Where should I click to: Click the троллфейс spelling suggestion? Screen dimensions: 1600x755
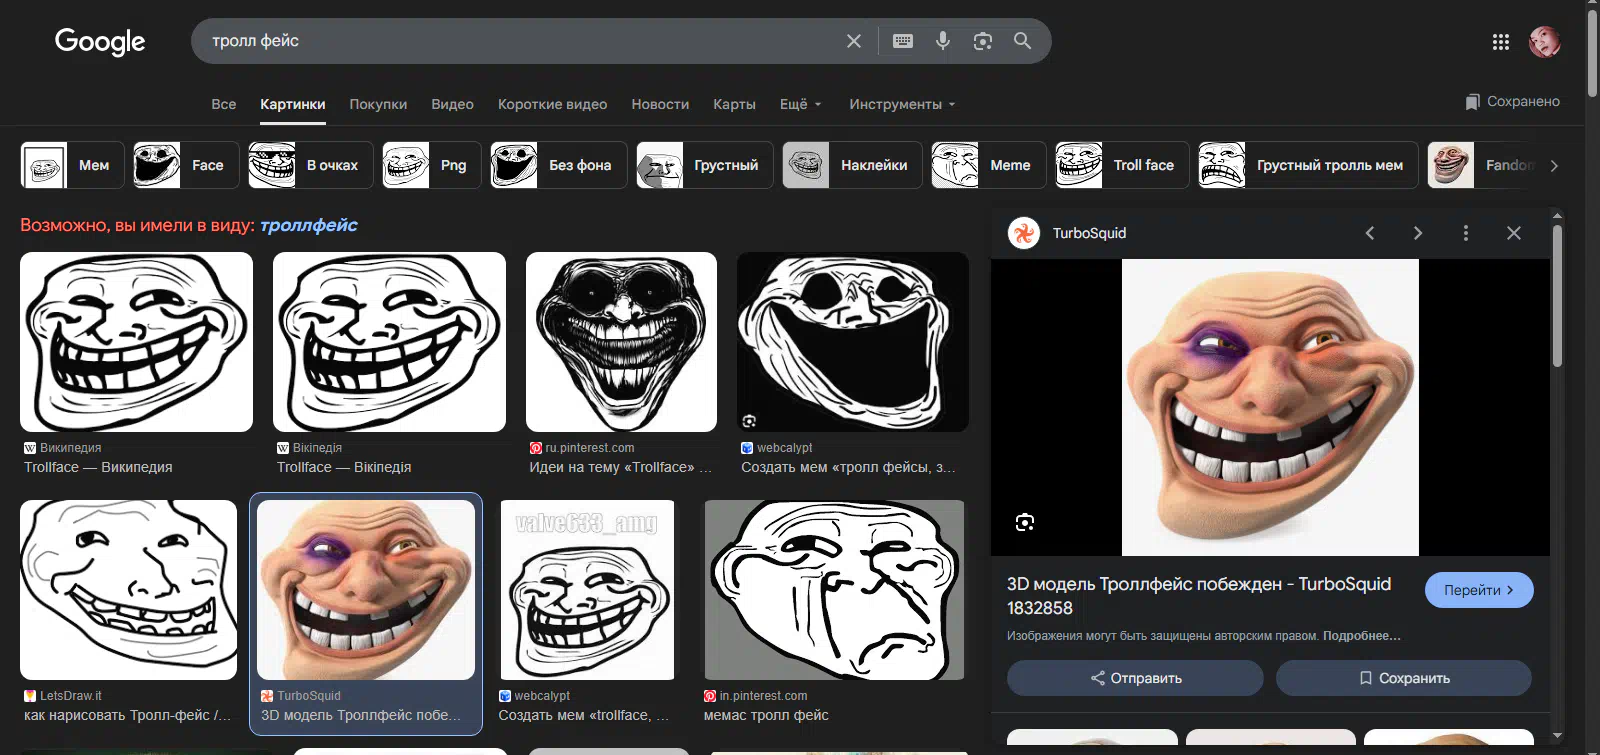click(309, 225)
